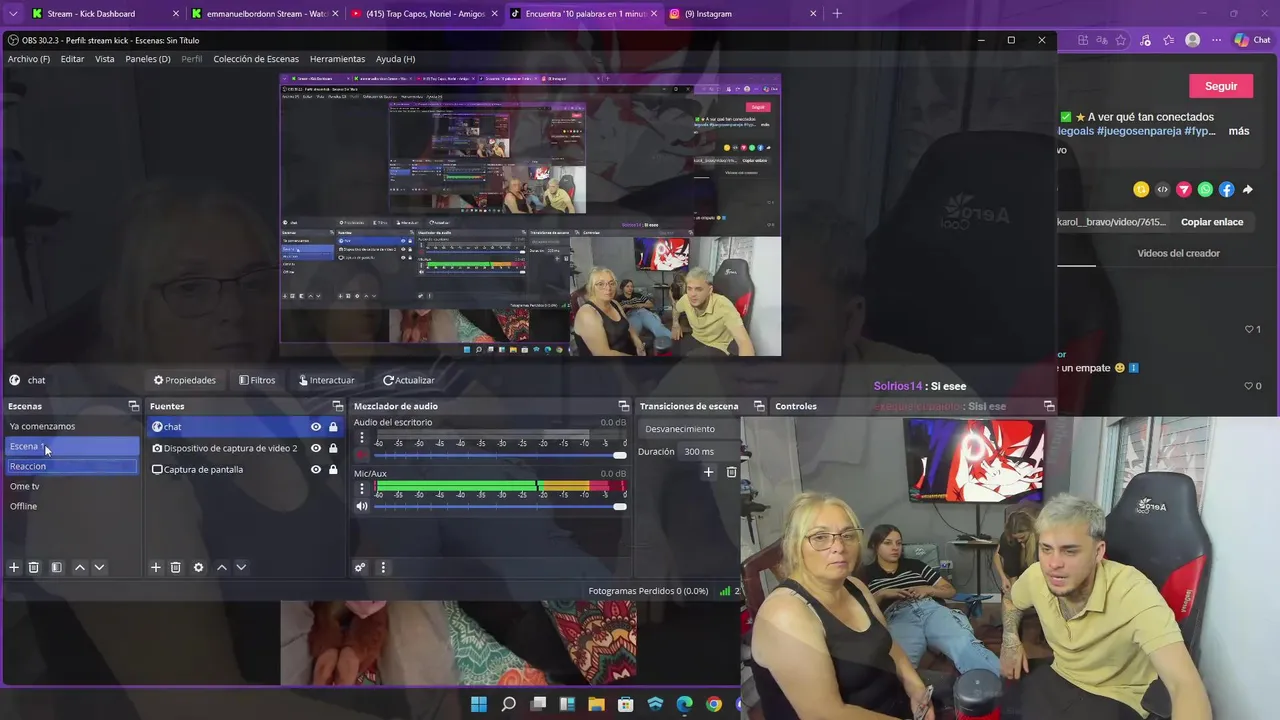Mute the Mic/Aux speaker icon

(362, 506)
